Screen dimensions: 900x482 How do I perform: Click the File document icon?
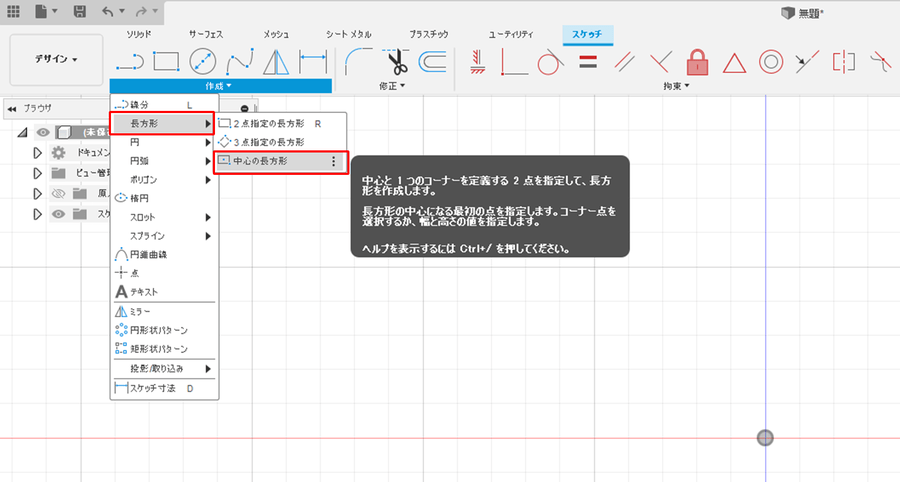(41, 11)
